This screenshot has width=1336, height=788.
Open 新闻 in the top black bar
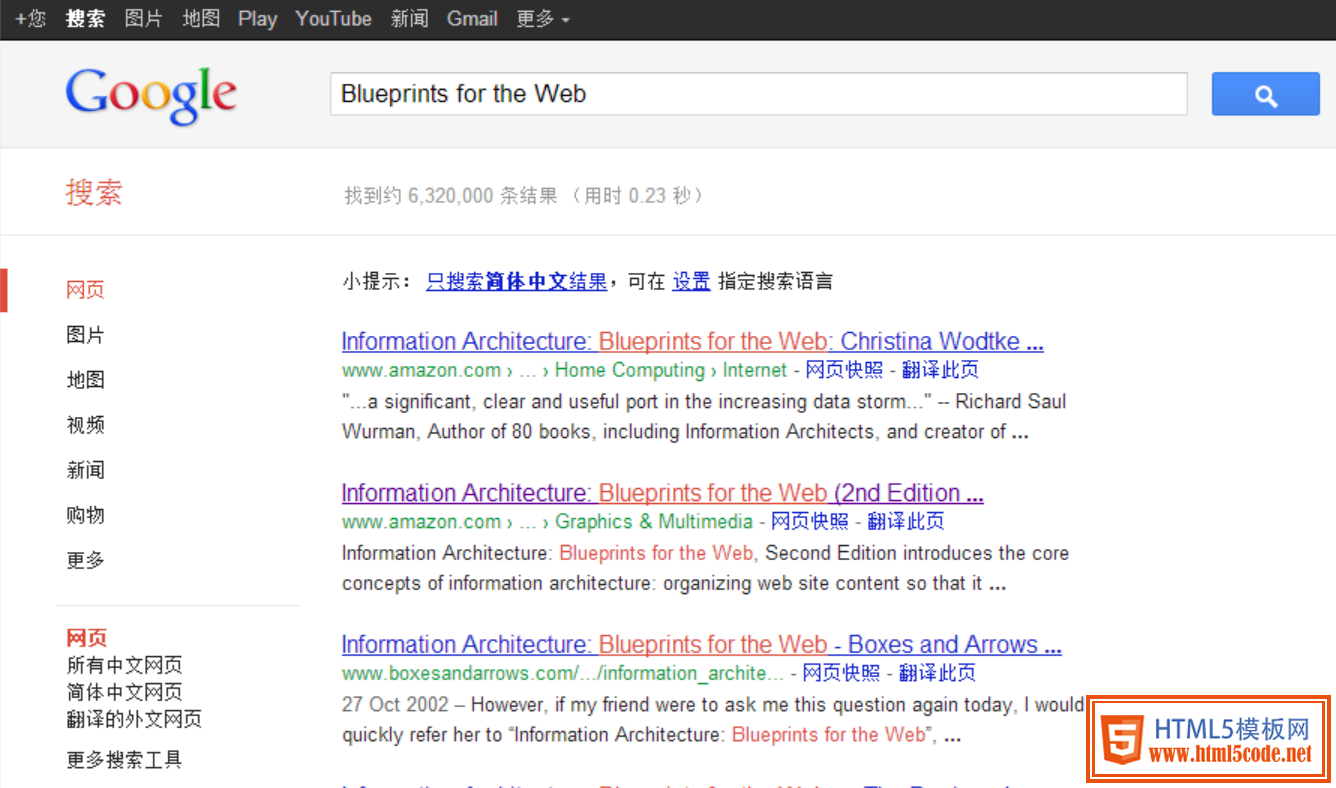(x=409, y=19)
